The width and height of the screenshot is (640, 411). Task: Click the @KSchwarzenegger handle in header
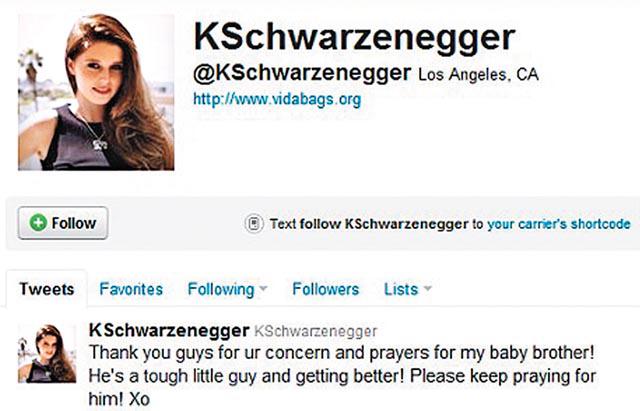(x=302, y=73)
